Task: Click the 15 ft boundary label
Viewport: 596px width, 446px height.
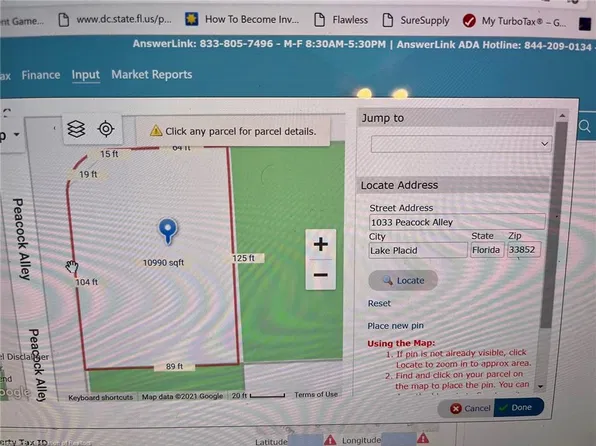Action: point(109,154)
